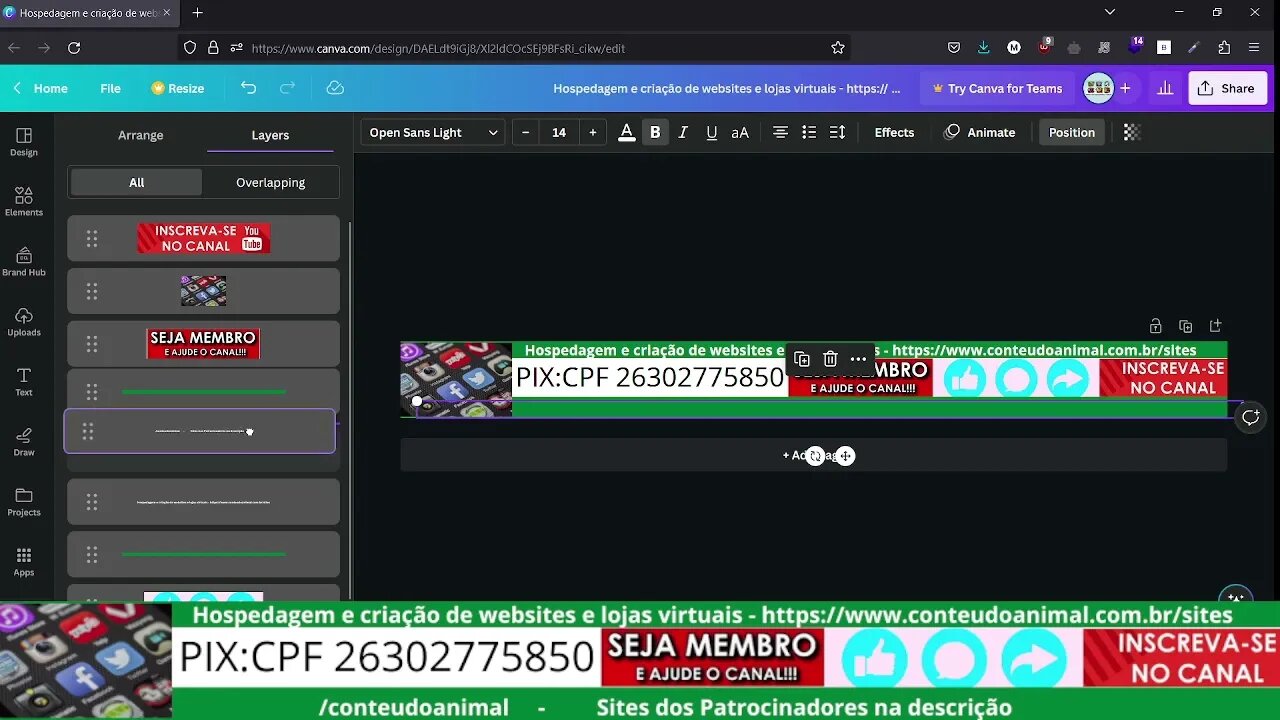The height and width of the screenshot is (720, 1280).
Task: Click the font size field showing 14
Action: tap(559, 132)
